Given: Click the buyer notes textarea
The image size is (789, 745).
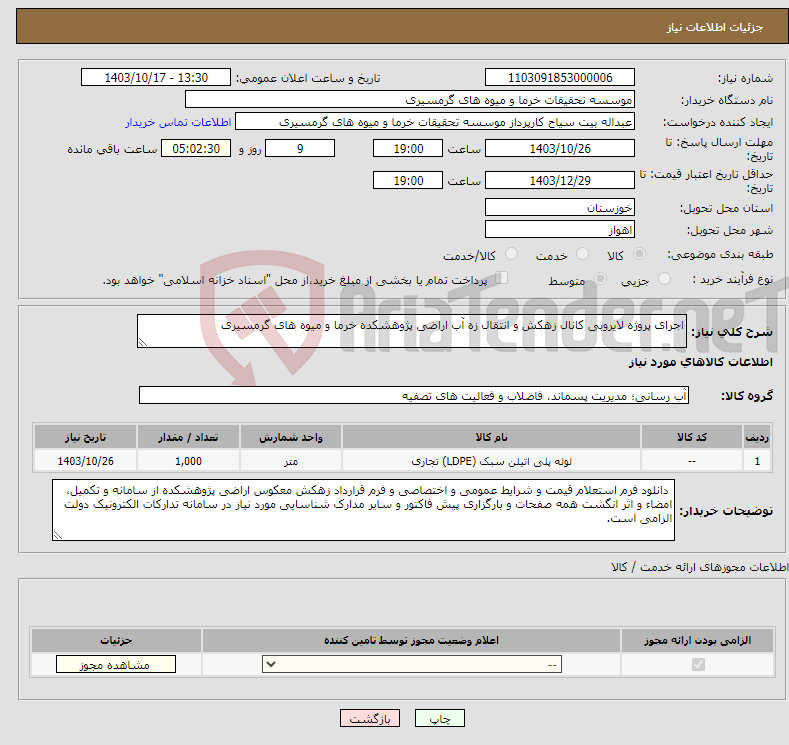Looking at the screenshot, I should click(x=363, y=510).
